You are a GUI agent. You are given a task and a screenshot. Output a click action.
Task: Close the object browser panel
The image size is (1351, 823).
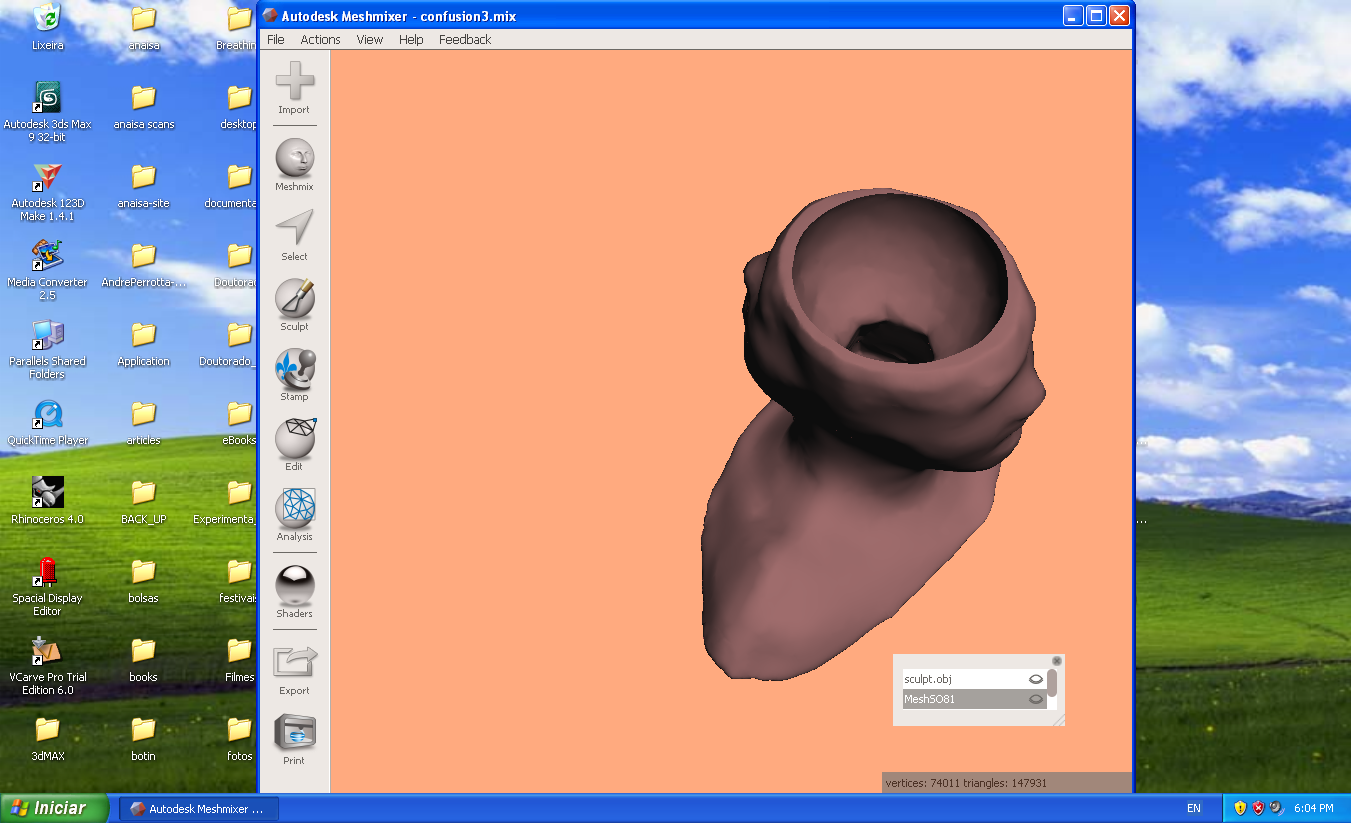click(x=1057, y=661)
